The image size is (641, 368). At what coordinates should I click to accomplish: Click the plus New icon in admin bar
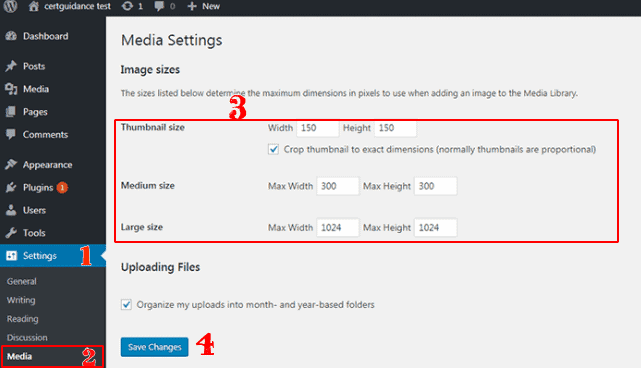coord(192,6)
